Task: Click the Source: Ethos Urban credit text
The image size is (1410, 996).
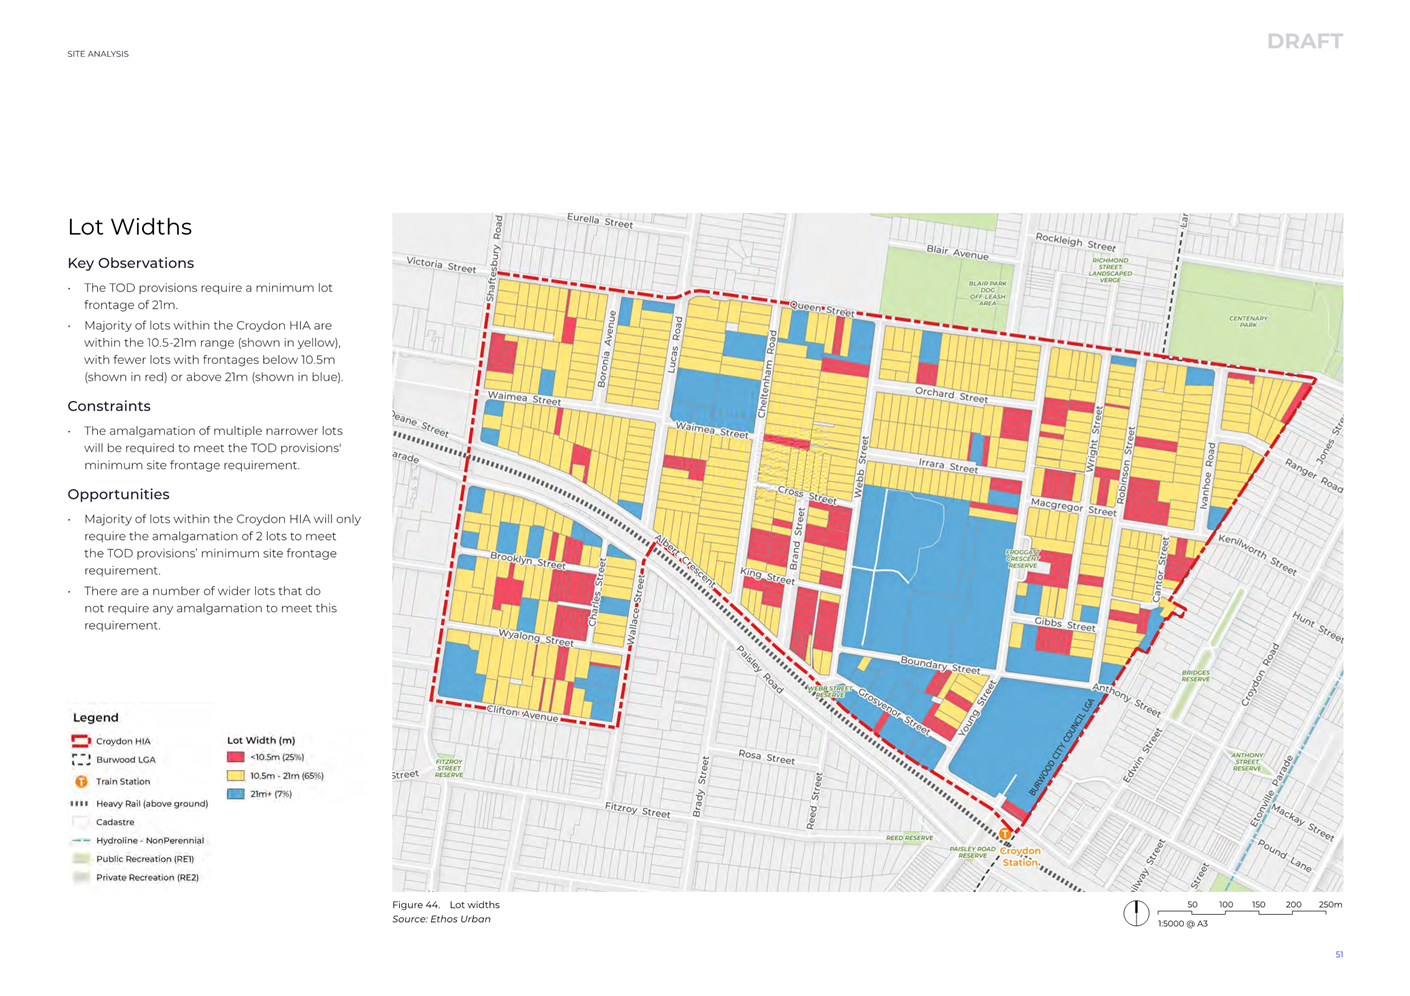Action: [441, 919]
